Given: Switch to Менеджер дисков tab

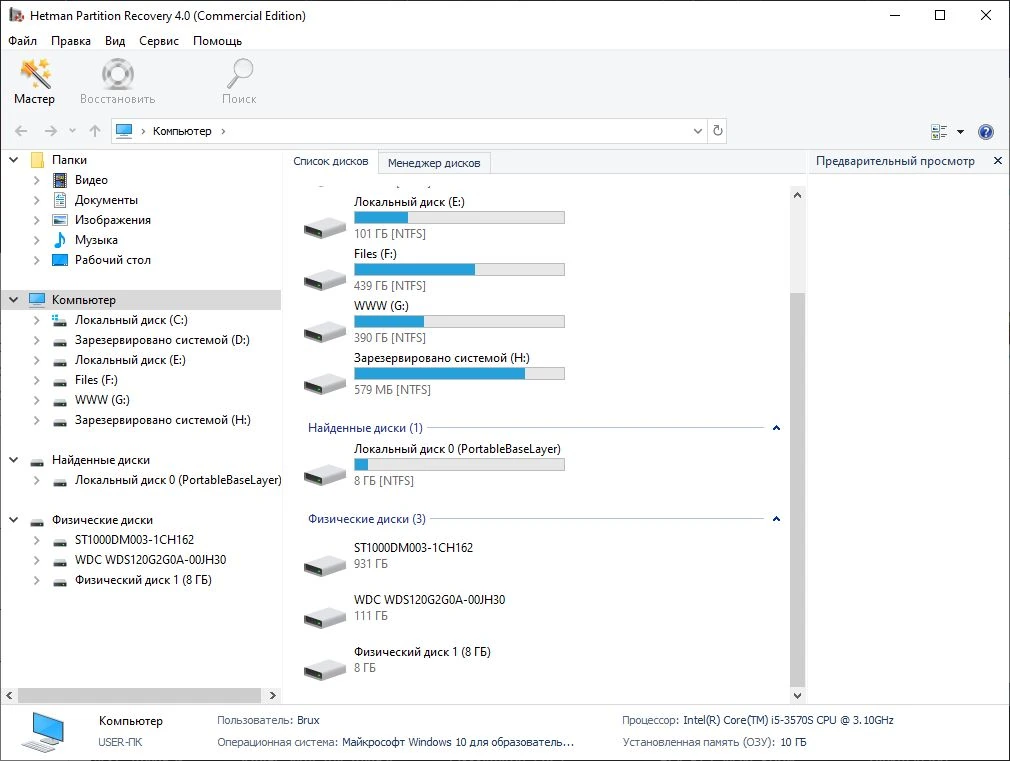Looking at the screenshot, I should (434, 163).
